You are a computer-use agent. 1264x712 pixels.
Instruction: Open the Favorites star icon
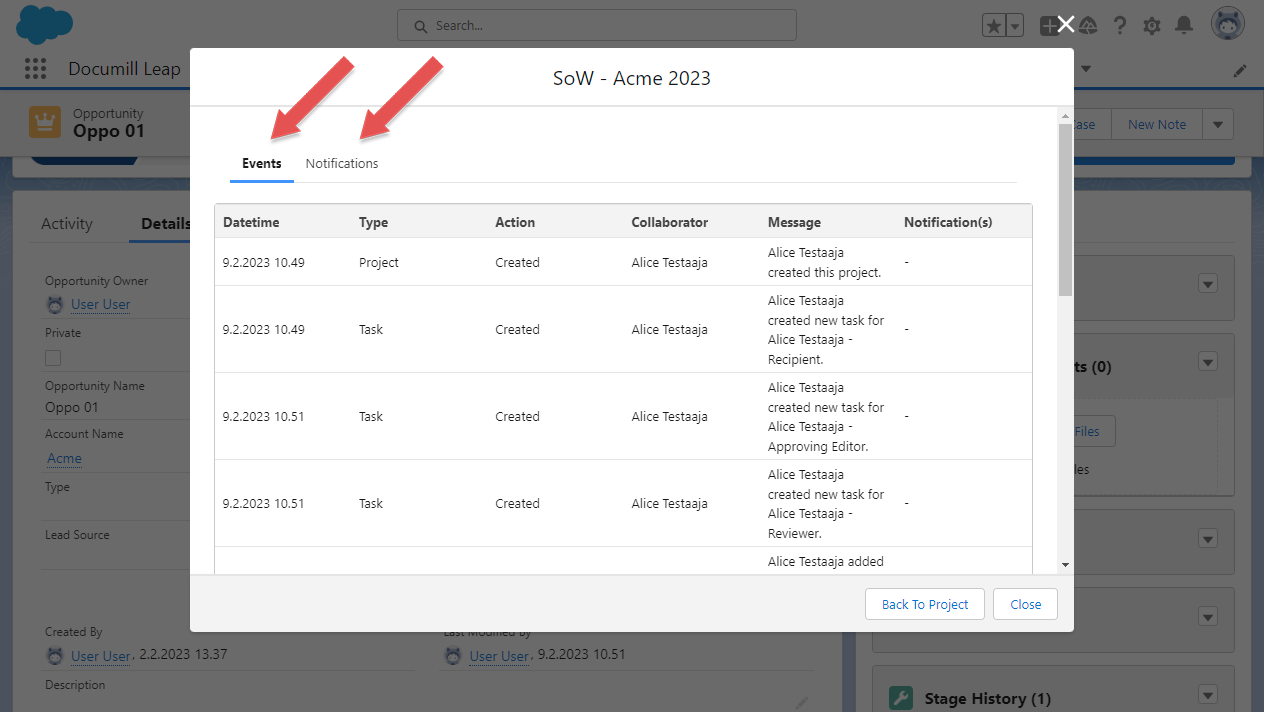coord(994,27)
